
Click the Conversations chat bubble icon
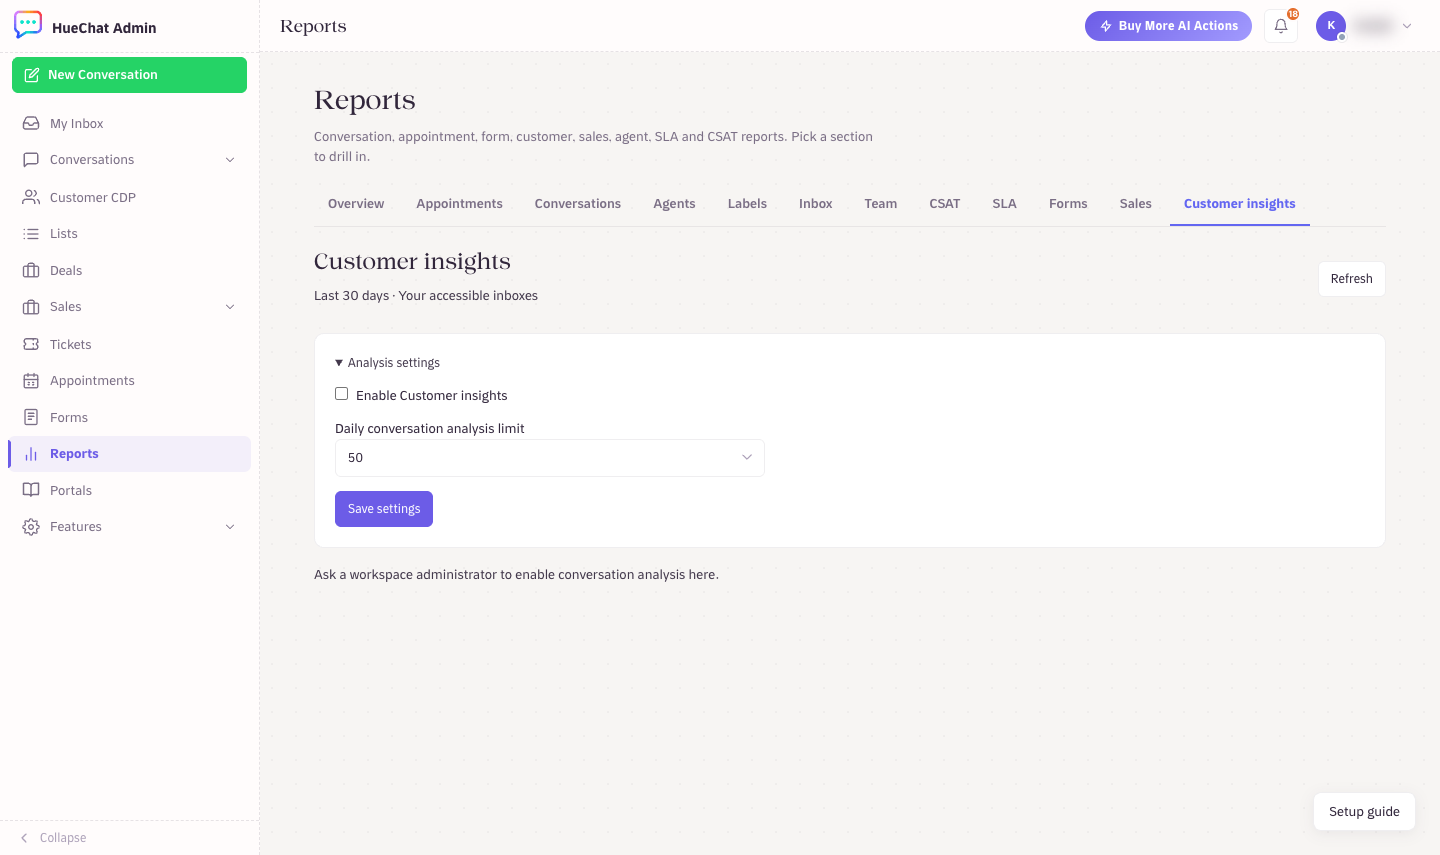click(31, 159)
